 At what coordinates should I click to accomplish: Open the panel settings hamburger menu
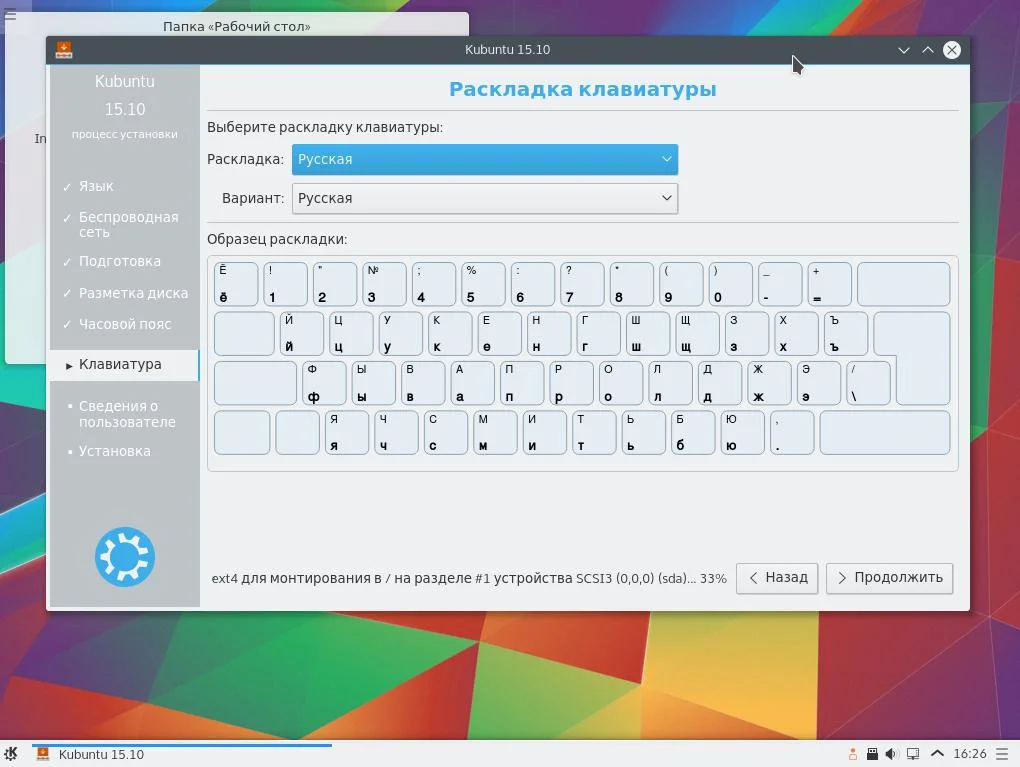click(x=1002, y=754)
